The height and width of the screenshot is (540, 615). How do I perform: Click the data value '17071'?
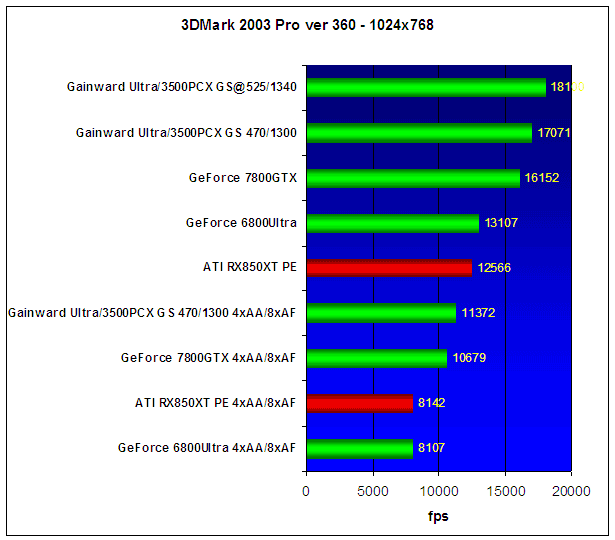pyautogui.click(x=553, y=133)
